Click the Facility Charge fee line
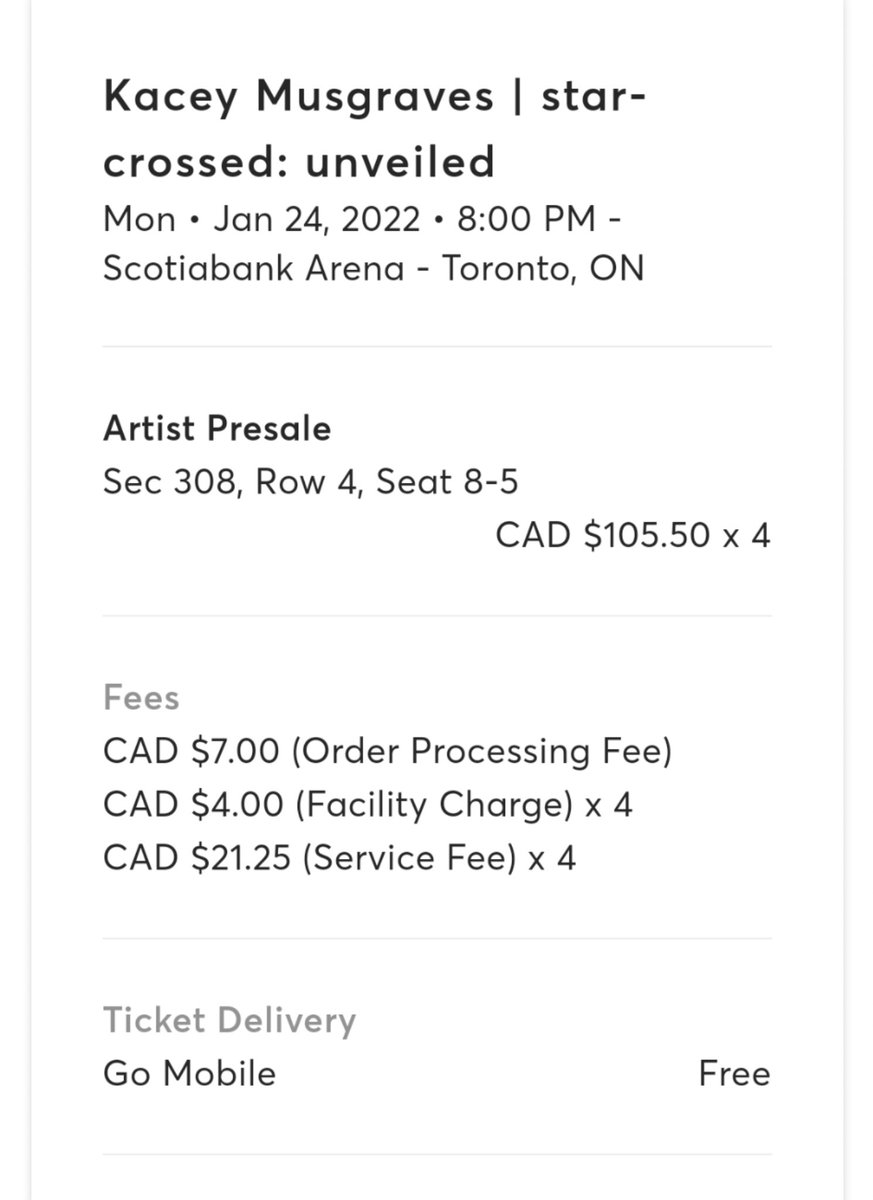873x1200 pixels. pos(367,805)
